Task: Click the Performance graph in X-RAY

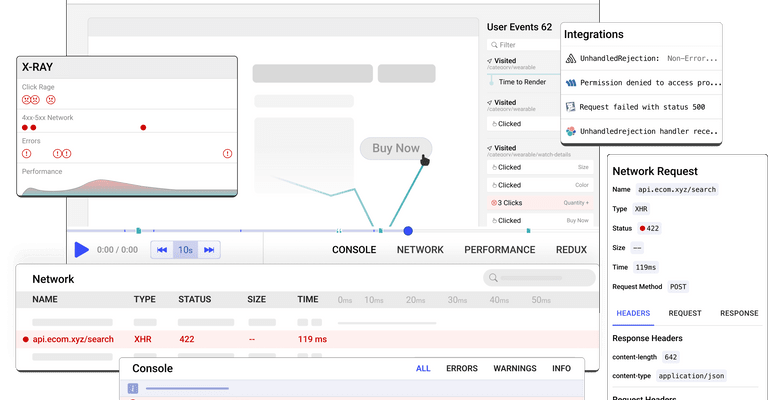Action: tap(127, 187)
